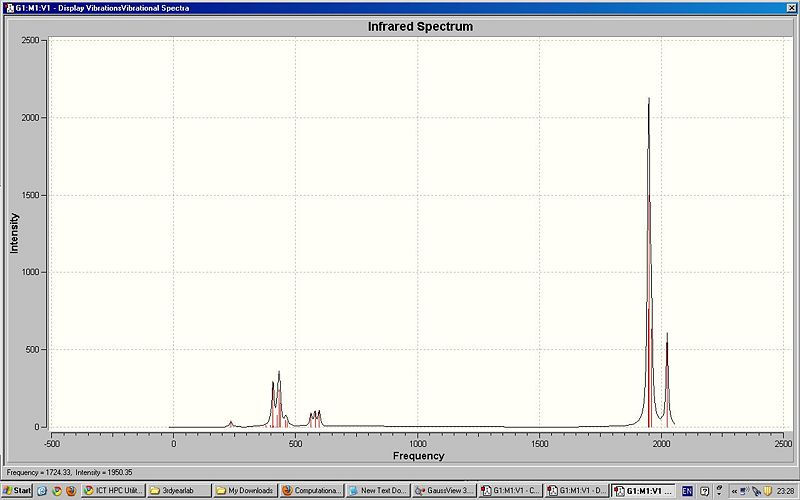
Task: Launch Firefox from the quick launch bar
Action: click(71, 491)
